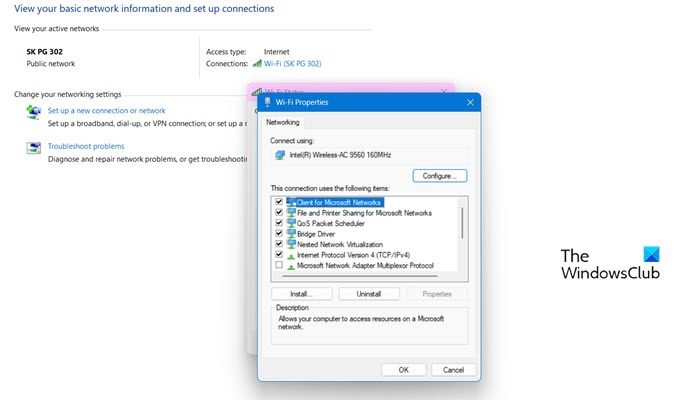This screenshot has width=700, height=400.
Task: Toggle the QoS Packet Scheduler checkbox
Action: [x=279, y=223]
